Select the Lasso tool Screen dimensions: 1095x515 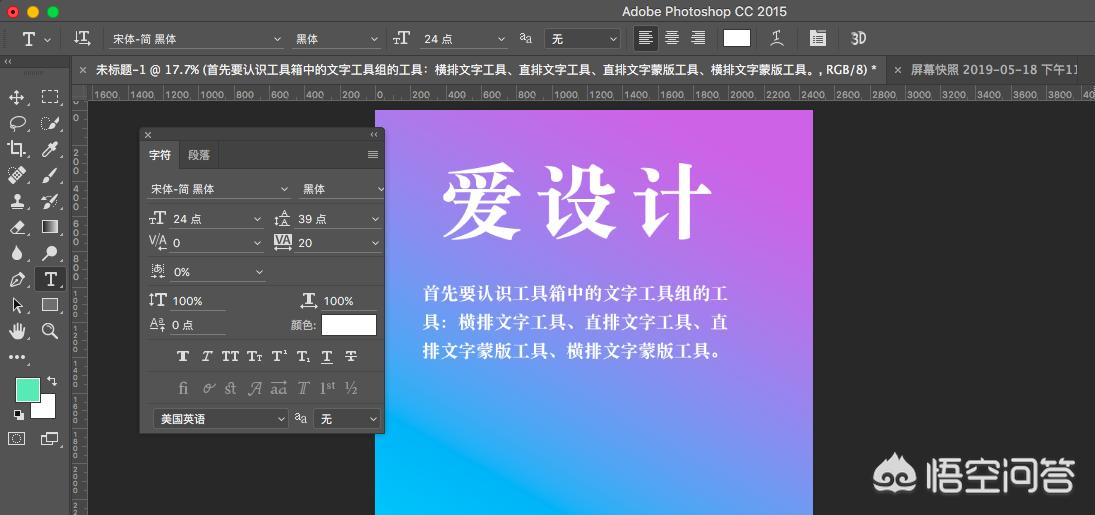tap(17, 124)
